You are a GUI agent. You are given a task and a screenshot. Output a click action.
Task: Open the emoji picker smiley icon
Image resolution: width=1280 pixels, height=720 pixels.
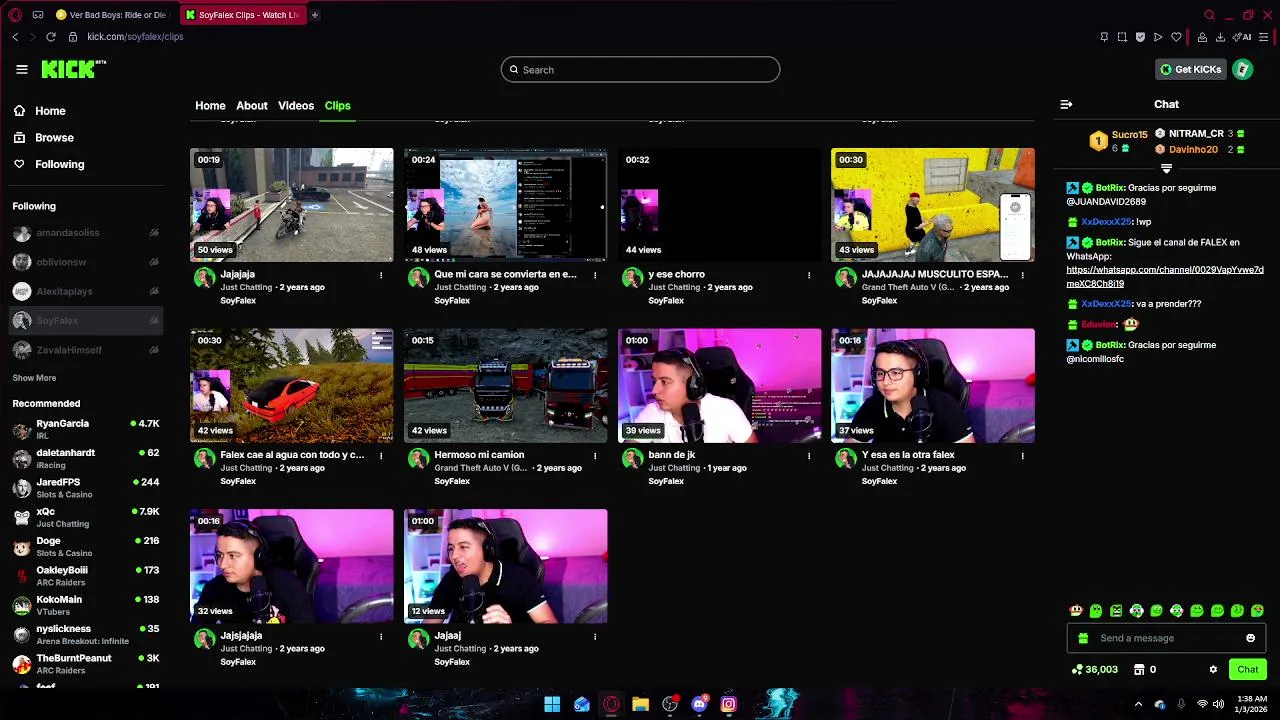coord(1250,638)
